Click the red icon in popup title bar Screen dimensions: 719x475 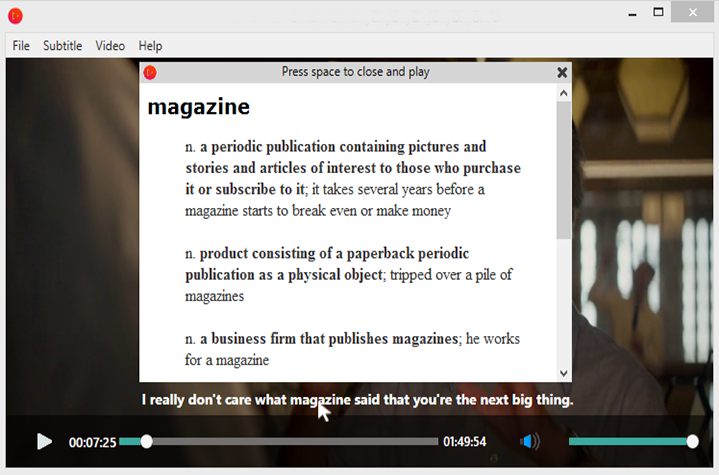point(150,72)
